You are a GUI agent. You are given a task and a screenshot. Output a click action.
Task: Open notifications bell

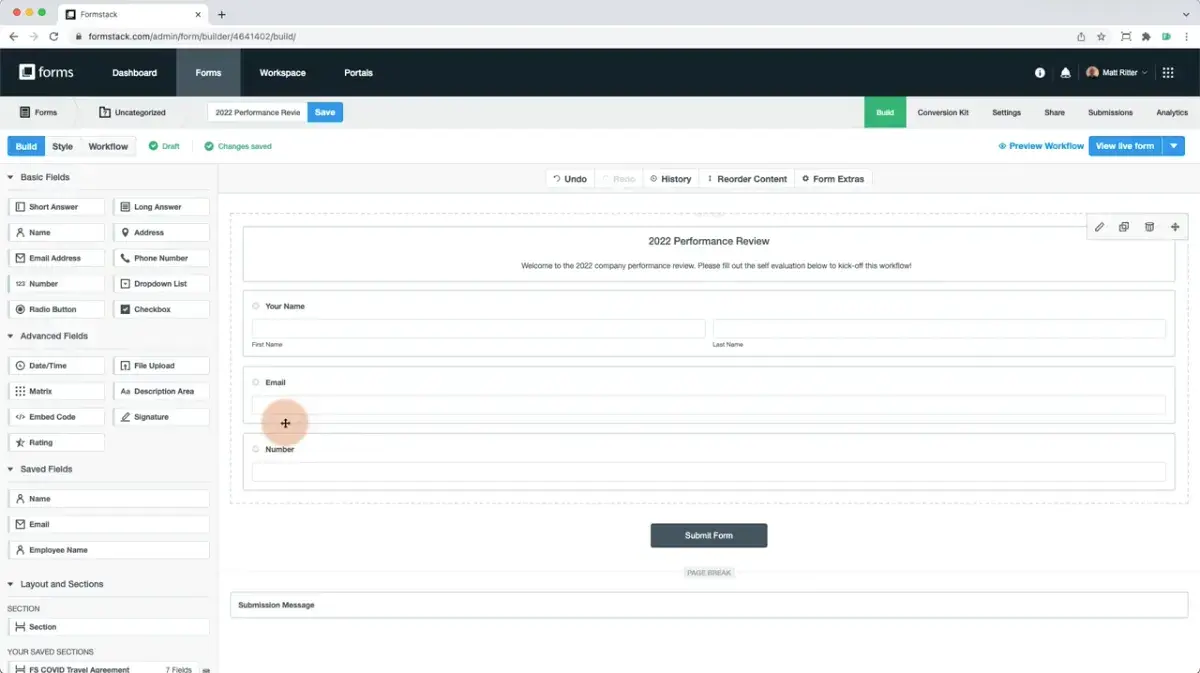(x=1065, y=73)
